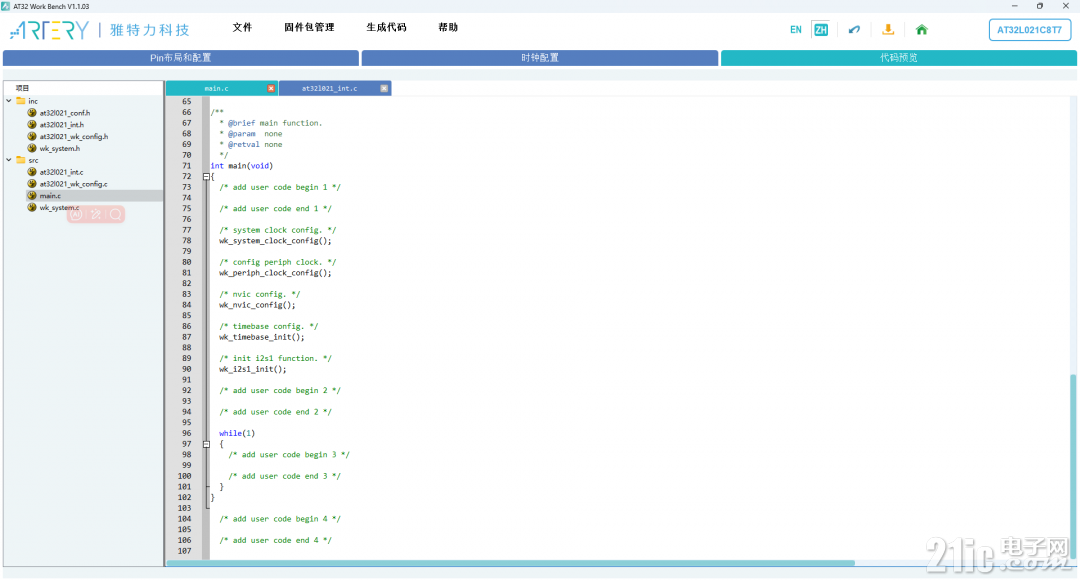
Task: Open at32l021_conf.h in the tree
Action: (65, 113)
